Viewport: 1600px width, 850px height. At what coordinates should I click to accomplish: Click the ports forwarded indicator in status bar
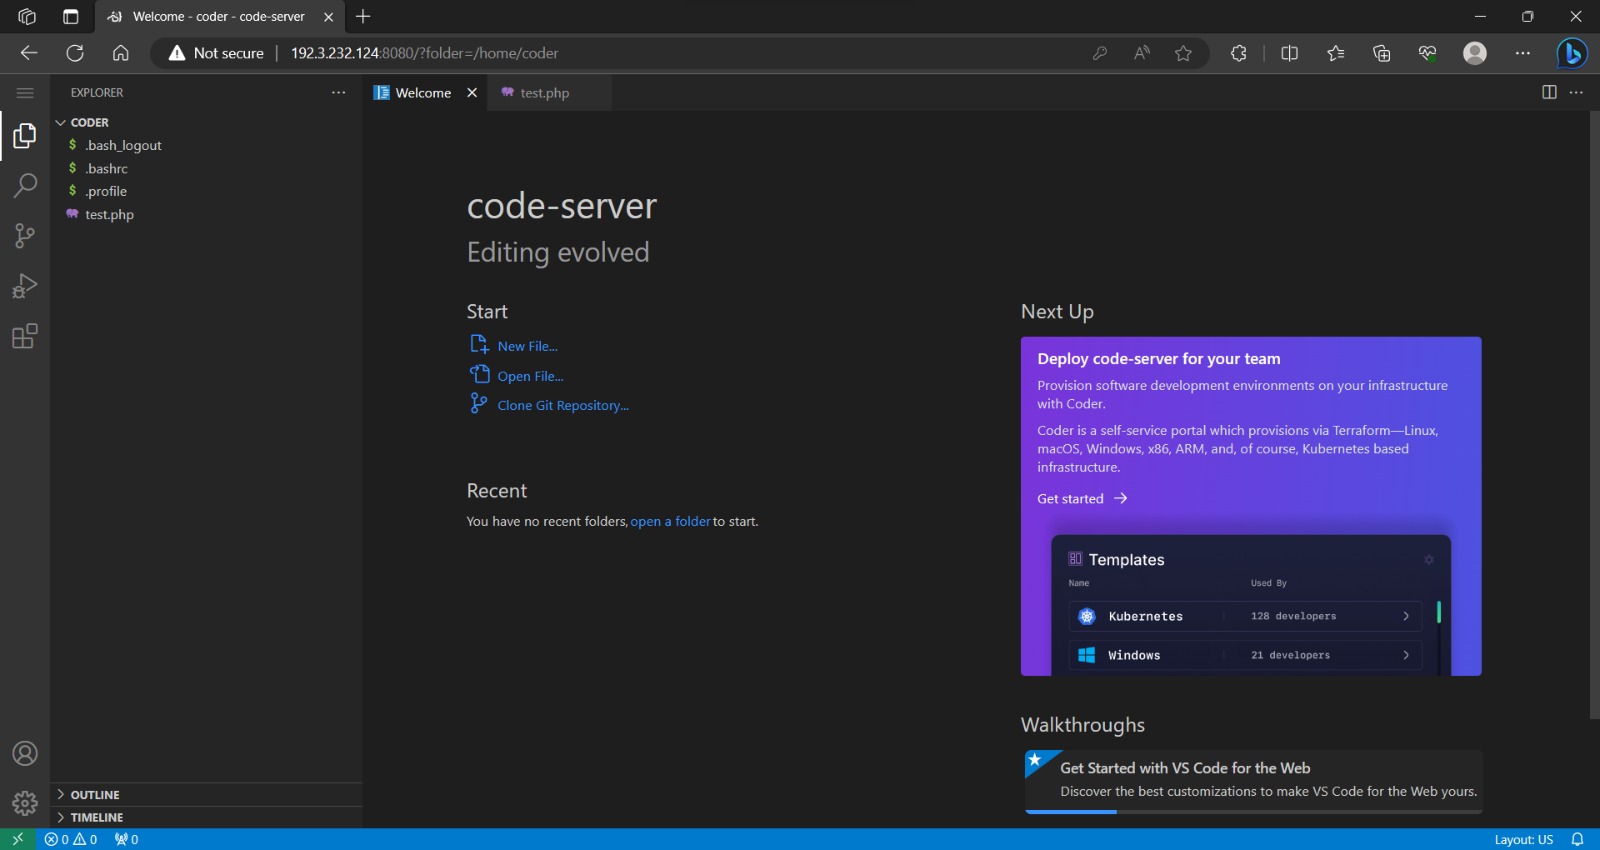(x=127, y=839)
